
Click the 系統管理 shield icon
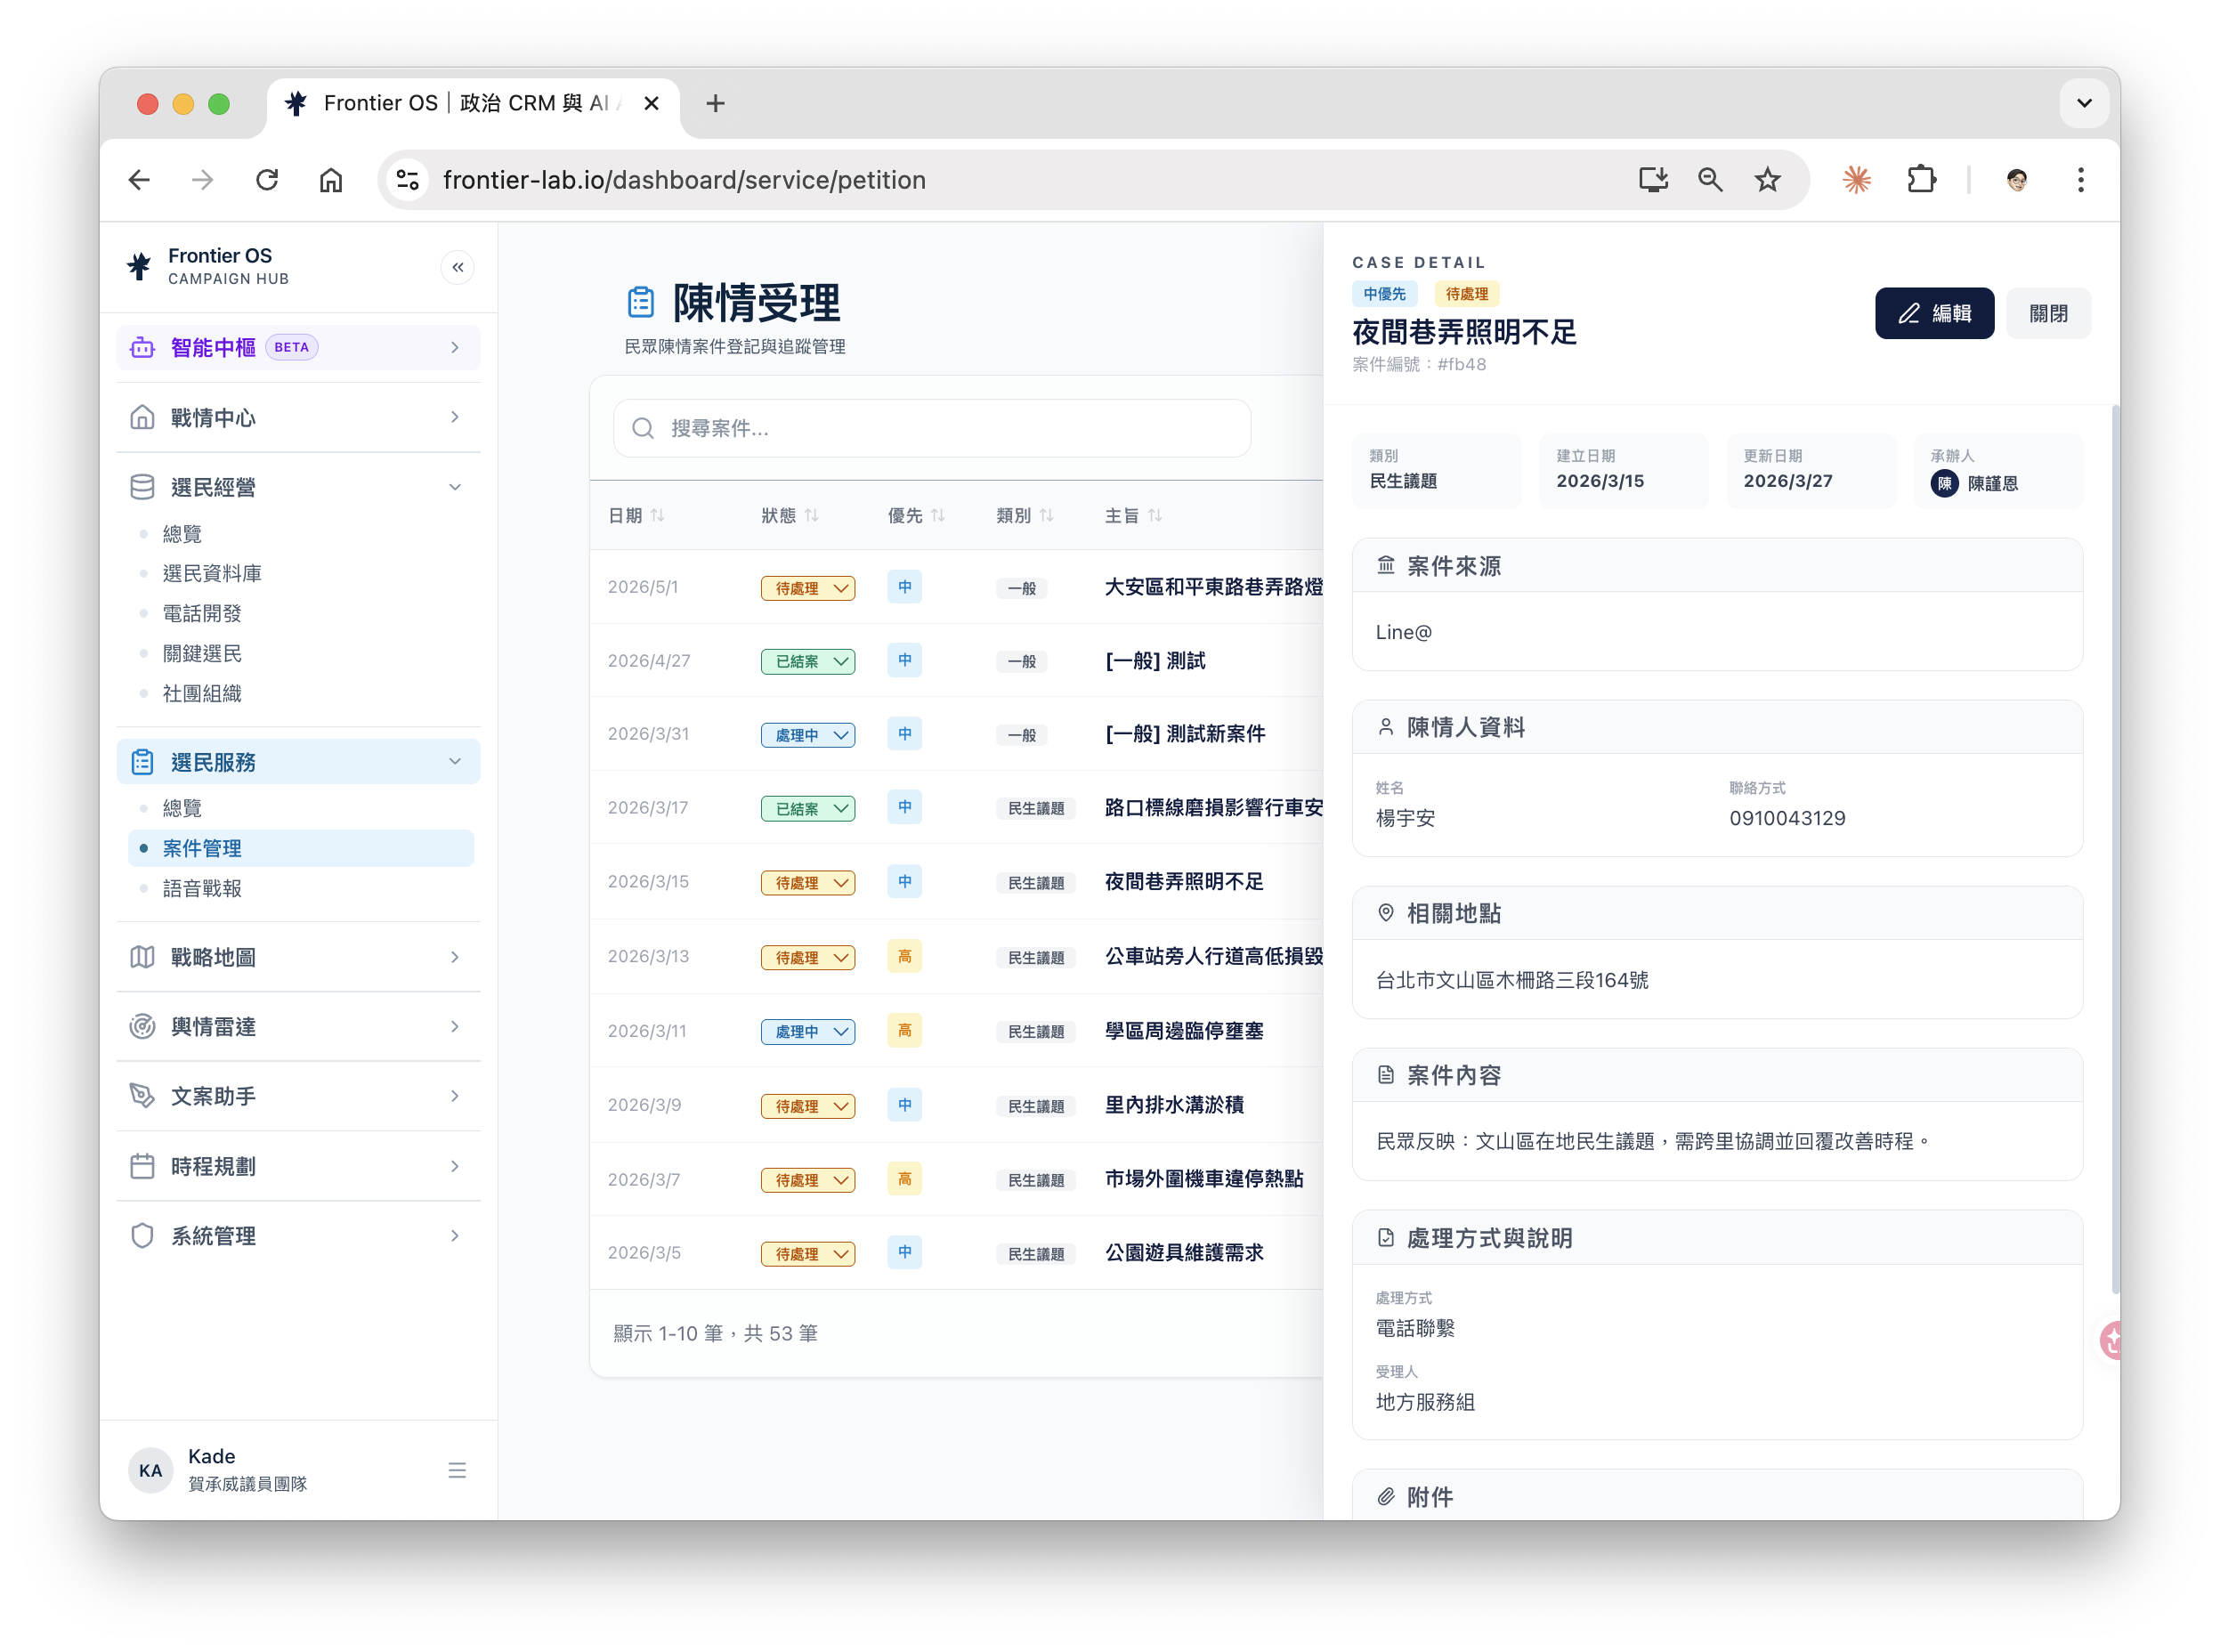(x=142, y=1236)
